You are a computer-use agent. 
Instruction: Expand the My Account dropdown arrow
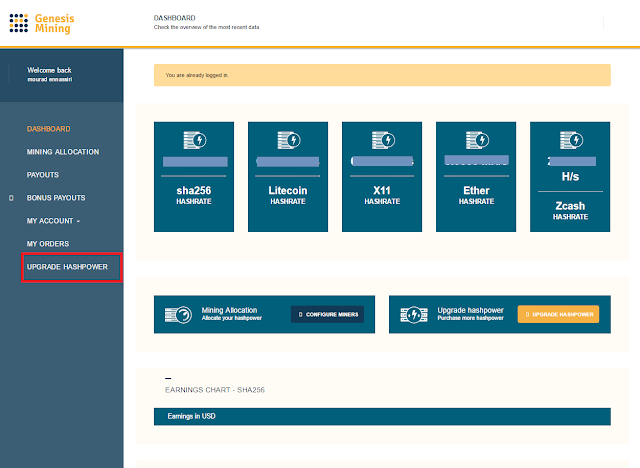coord(78,221)
